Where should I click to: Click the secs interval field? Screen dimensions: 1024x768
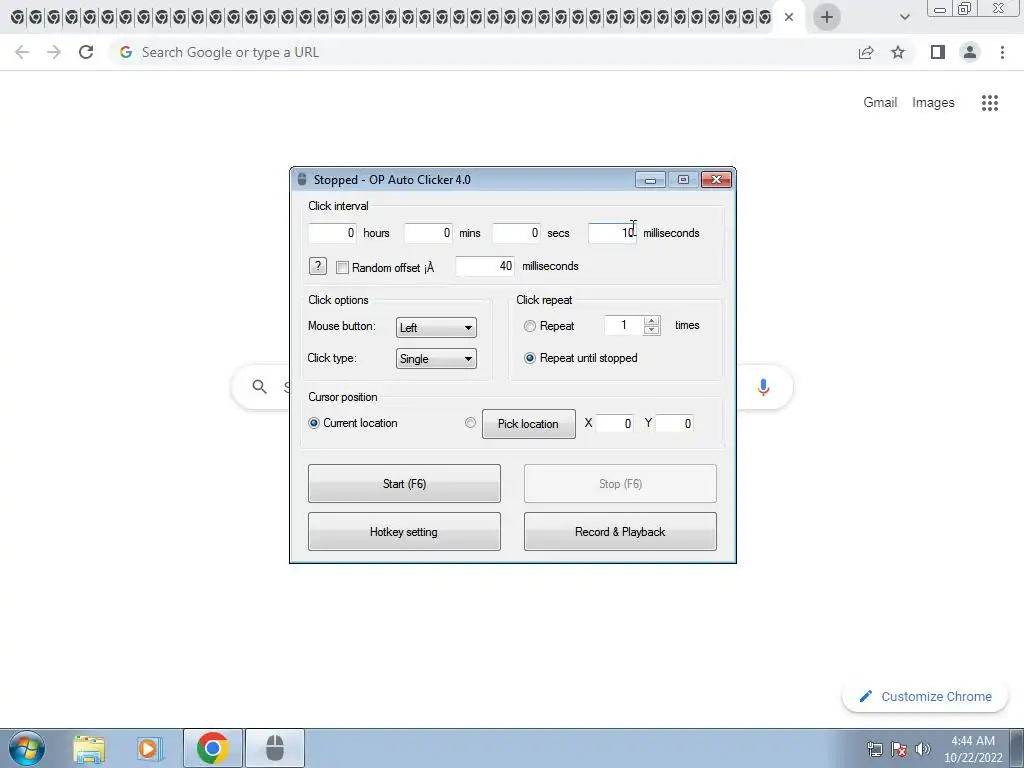(x=516, y=233)
